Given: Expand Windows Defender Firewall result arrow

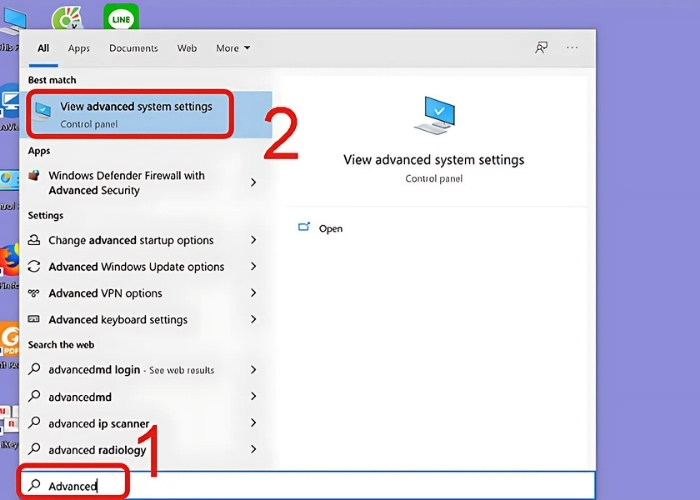Looking at the screenshot, I should [x=253, y=183].
